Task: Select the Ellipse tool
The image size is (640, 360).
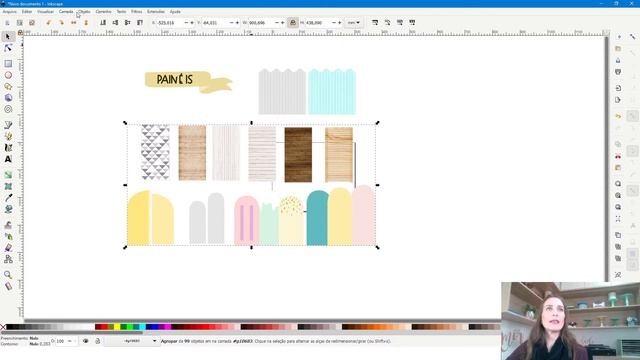Action: tap(8, 75)
